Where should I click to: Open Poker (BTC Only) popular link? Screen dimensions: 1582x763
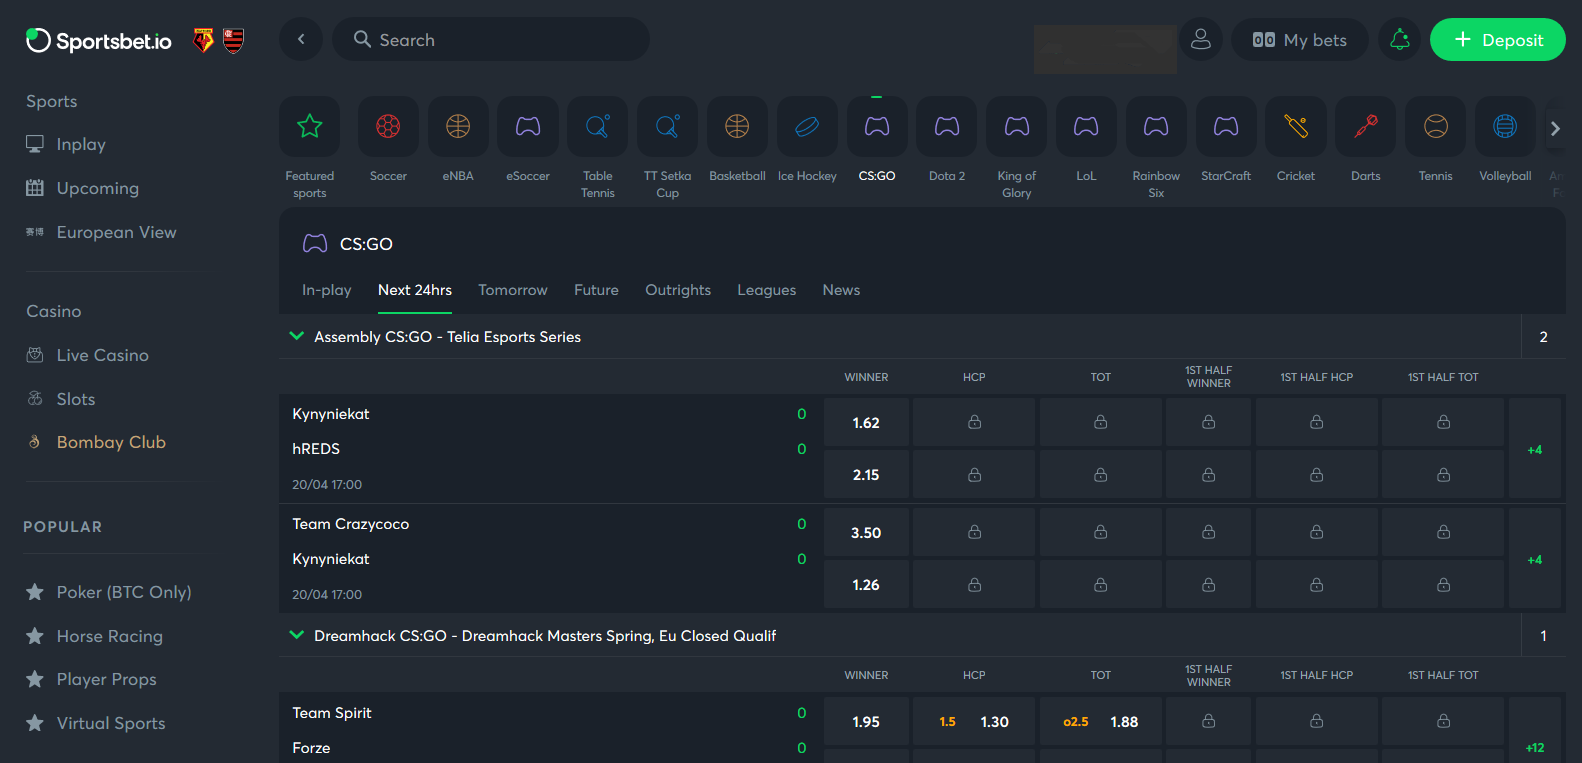[108, 592]
